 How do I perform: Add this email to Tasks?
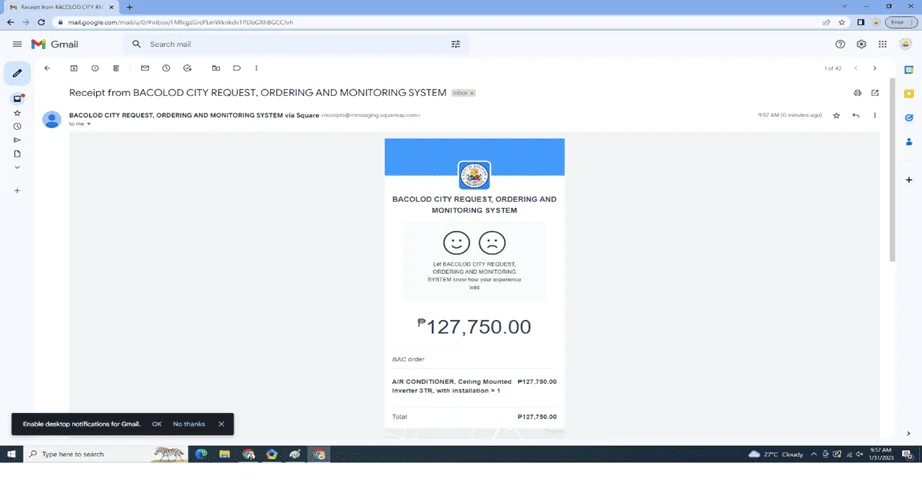[187, 68]
